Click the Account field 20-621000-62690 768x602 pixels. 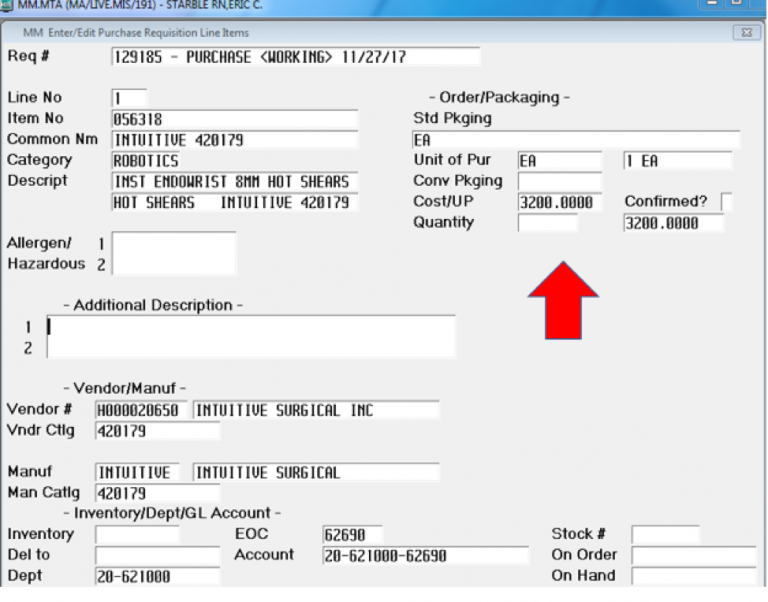click(425, 555)
